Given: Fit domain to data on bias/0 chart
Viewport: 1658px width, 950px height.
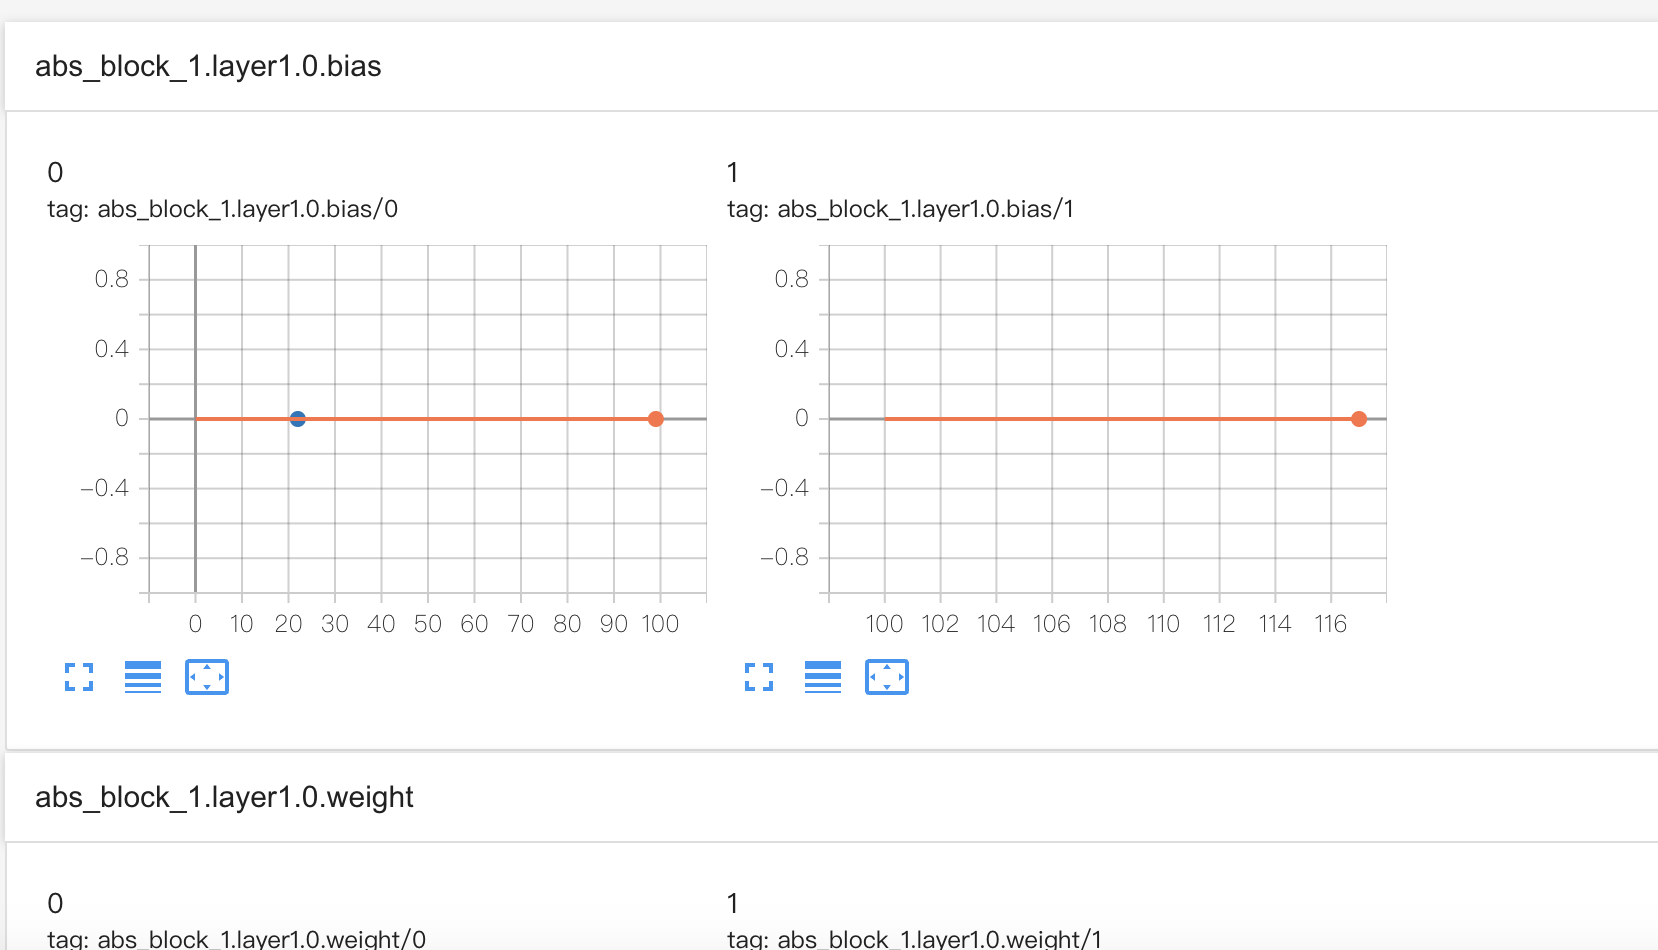Looking at the screenshot, I should (207, 677).
